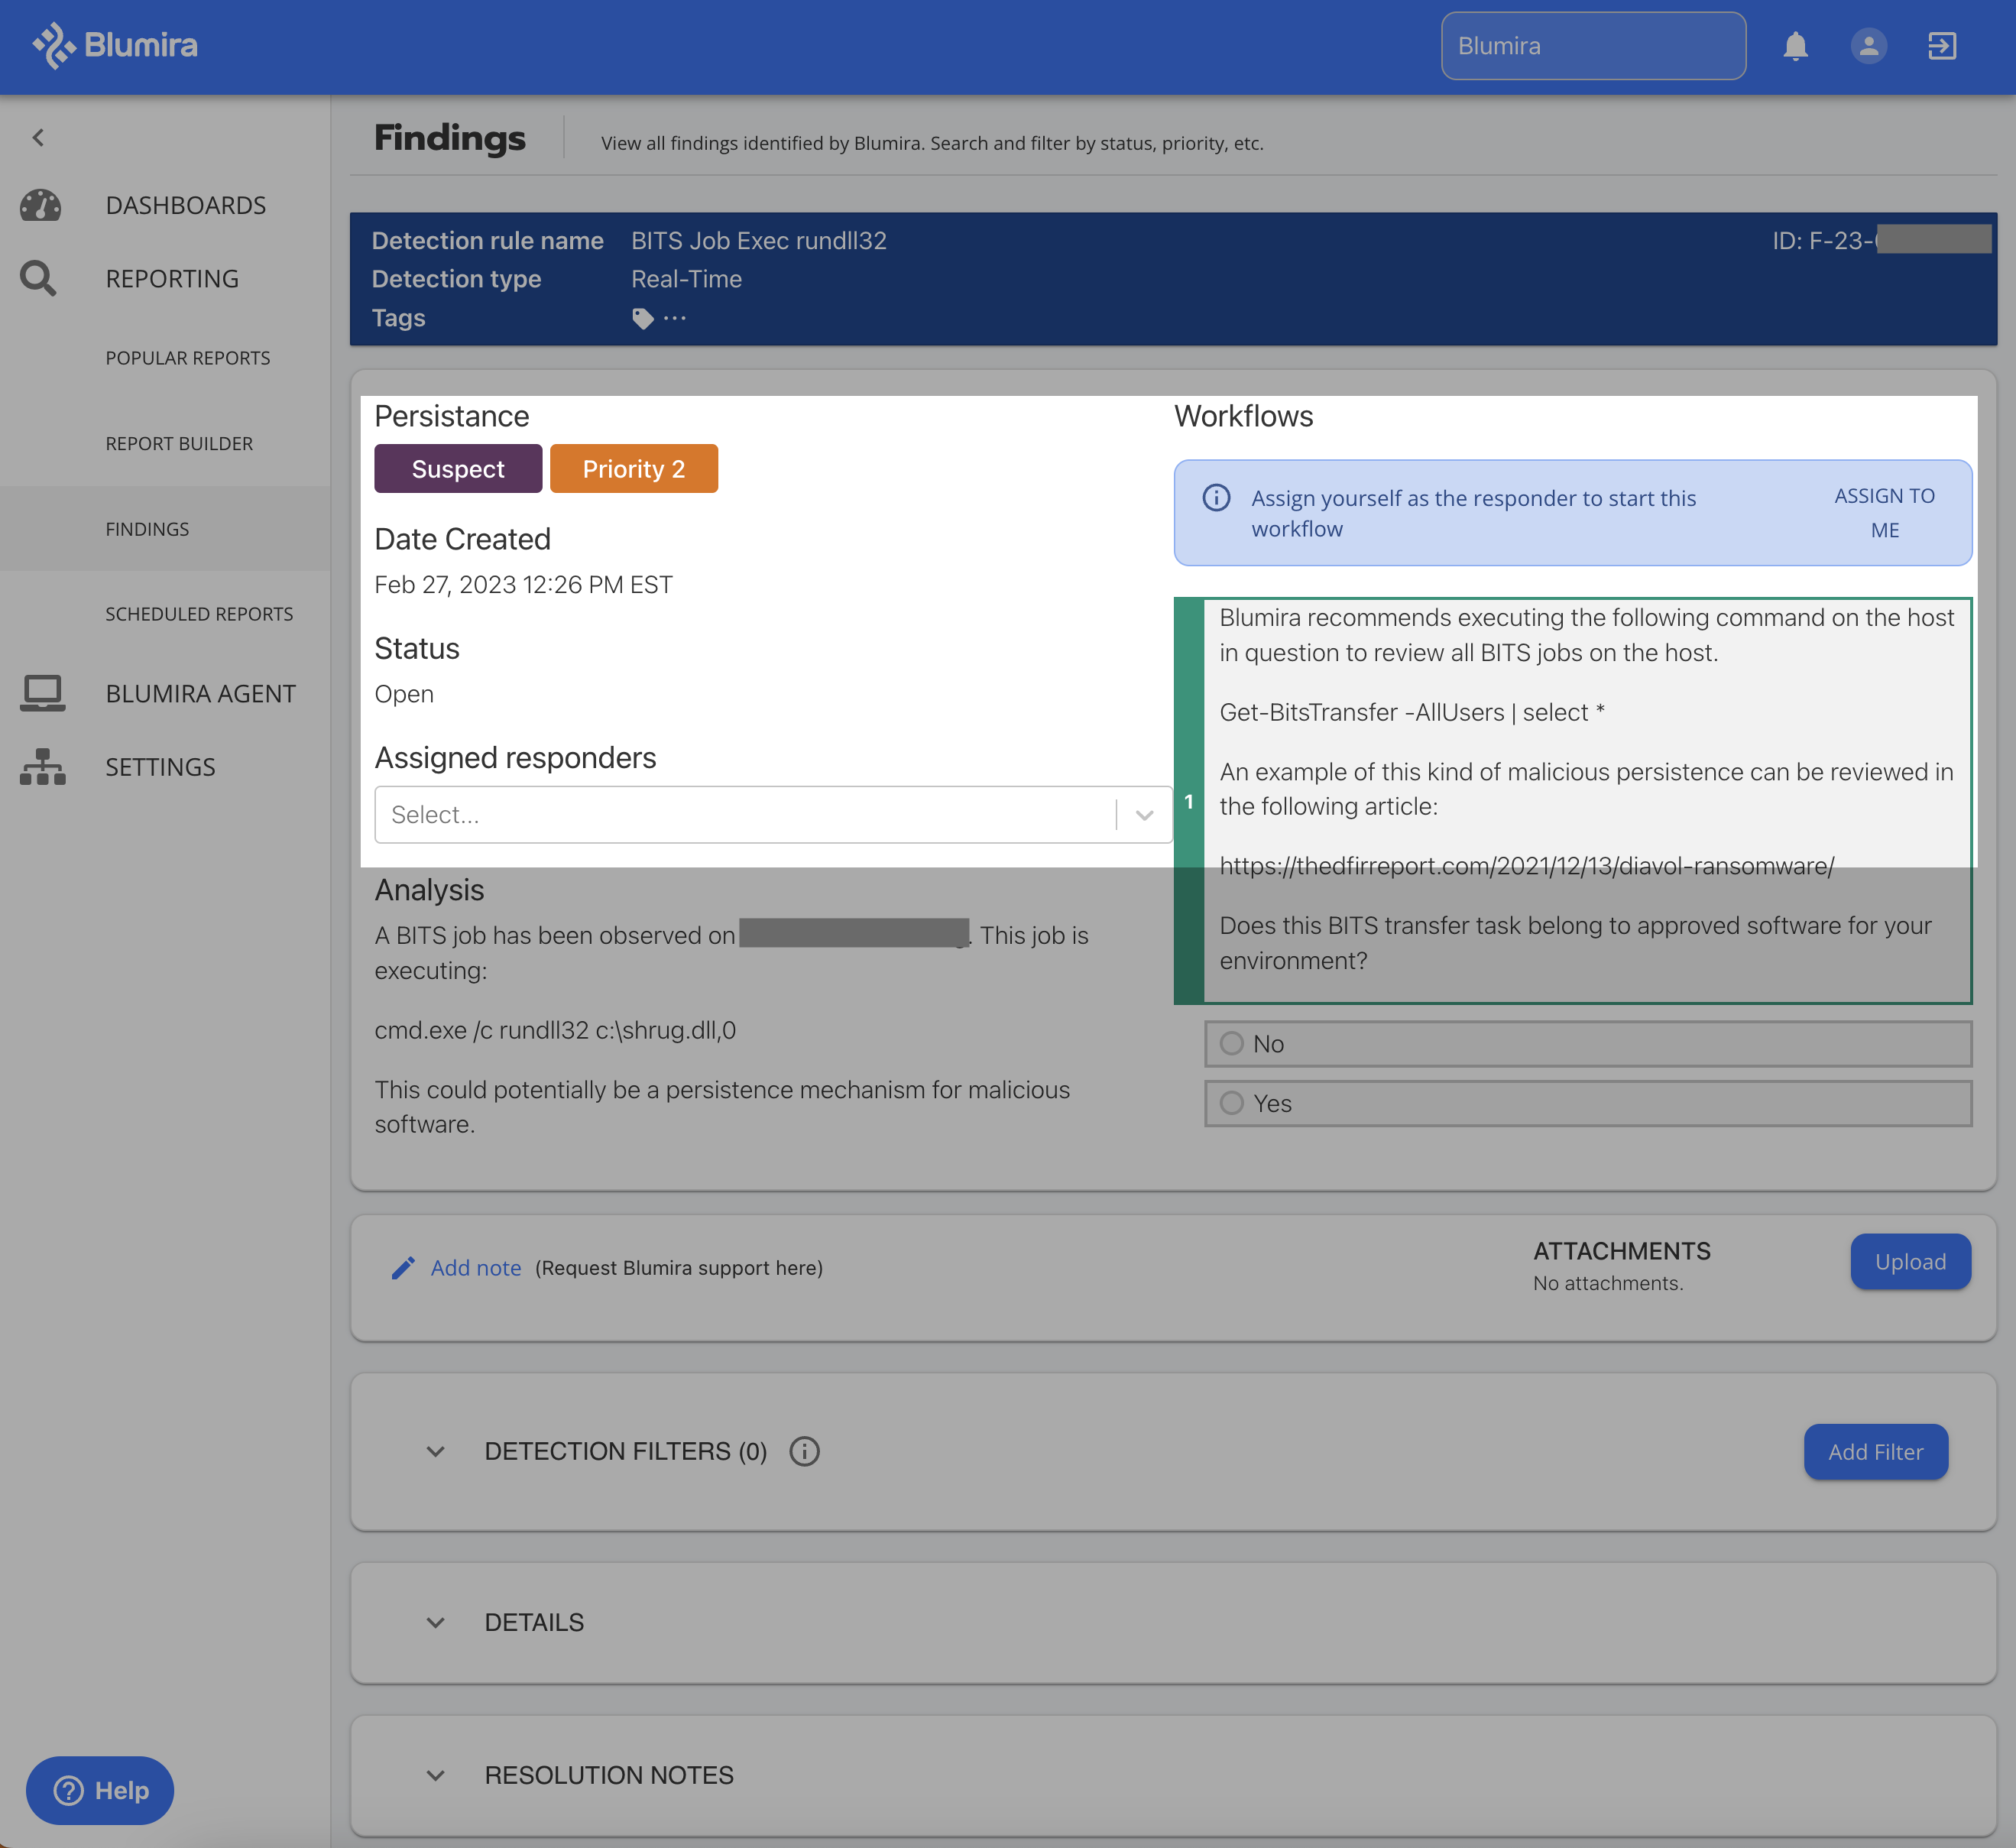Image resolution: width=2016 pixels, height=1848 pixels.
Task: Open the user account avatar
Action: [x=1868, y=46]
